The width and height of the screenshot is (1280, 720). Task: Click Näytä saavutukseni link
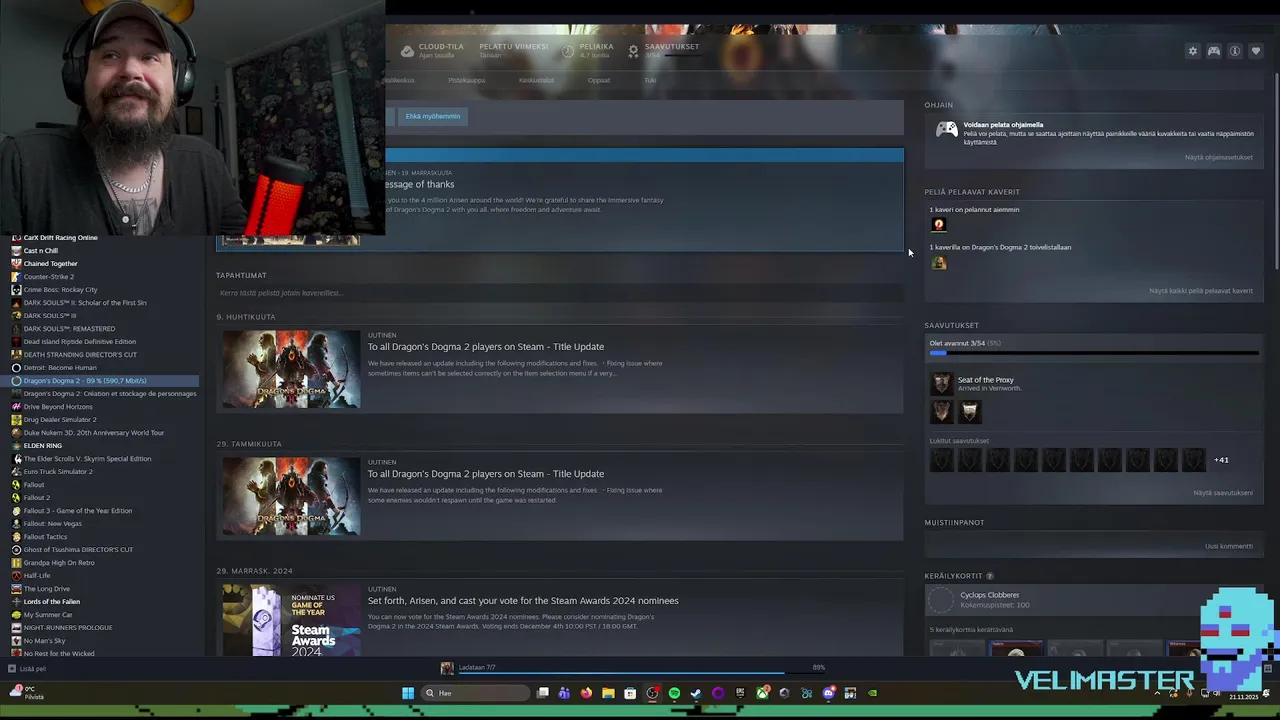[x=1222, y=493]
